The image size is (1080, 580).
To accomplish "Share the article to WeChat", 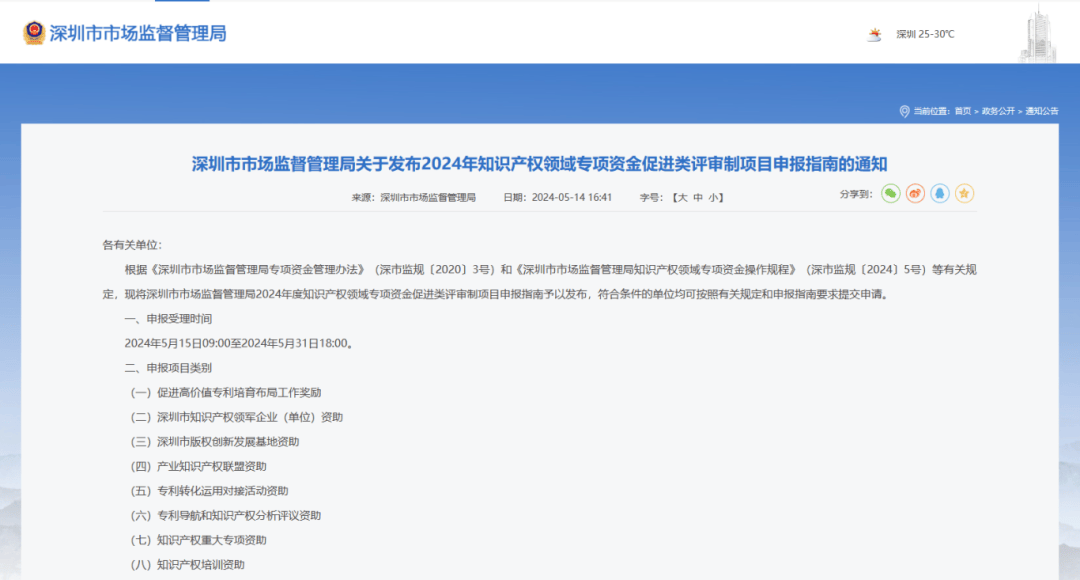I will pyautogui.click(x=891, y=194).
